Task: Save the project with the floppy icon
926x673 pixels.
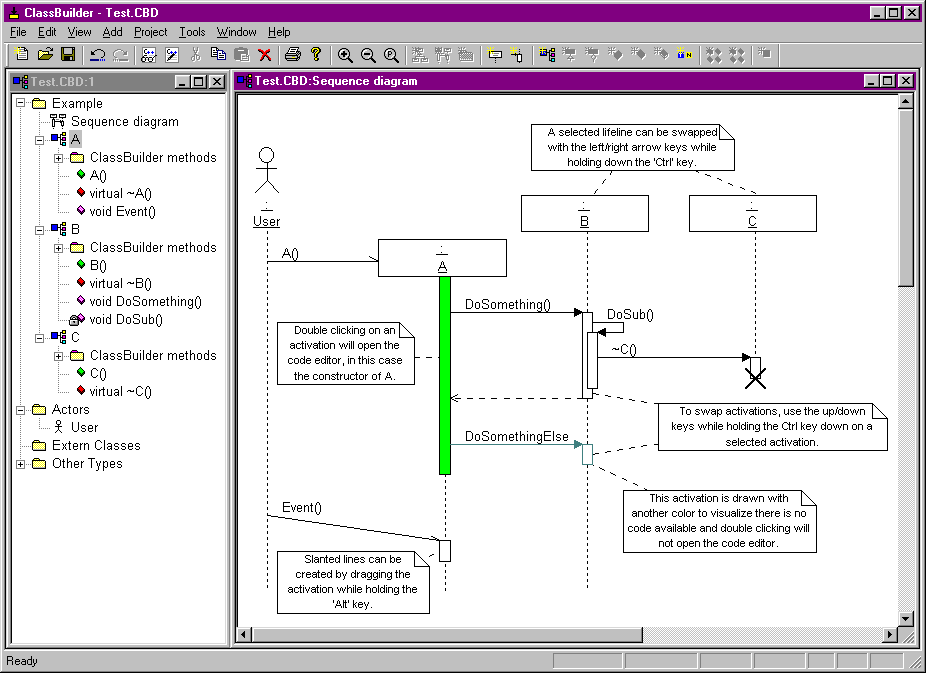Action: pos(68,54)
